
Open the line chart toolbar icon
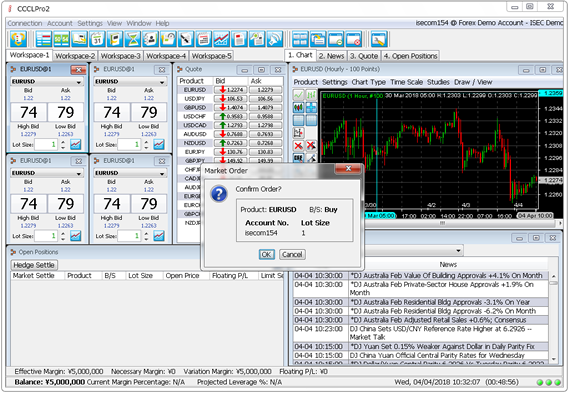point(221,39)
